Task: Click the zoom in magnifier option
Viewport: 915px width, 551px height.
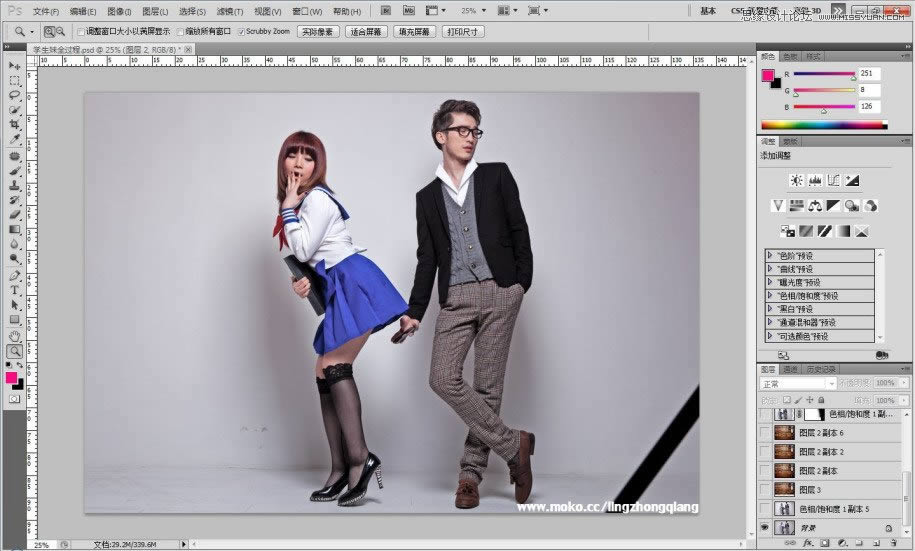Action: (47, 32)
